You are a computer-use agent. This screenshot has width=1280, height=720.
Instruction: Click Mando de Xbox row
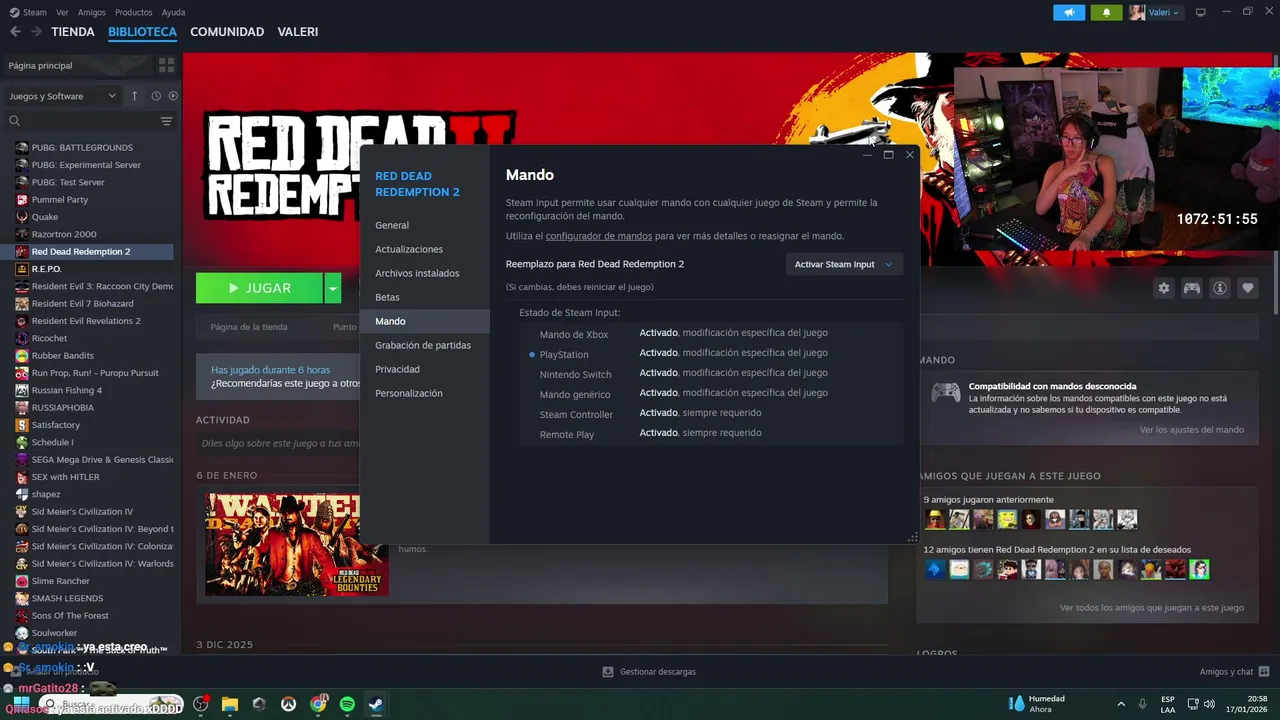pos(711,333)
